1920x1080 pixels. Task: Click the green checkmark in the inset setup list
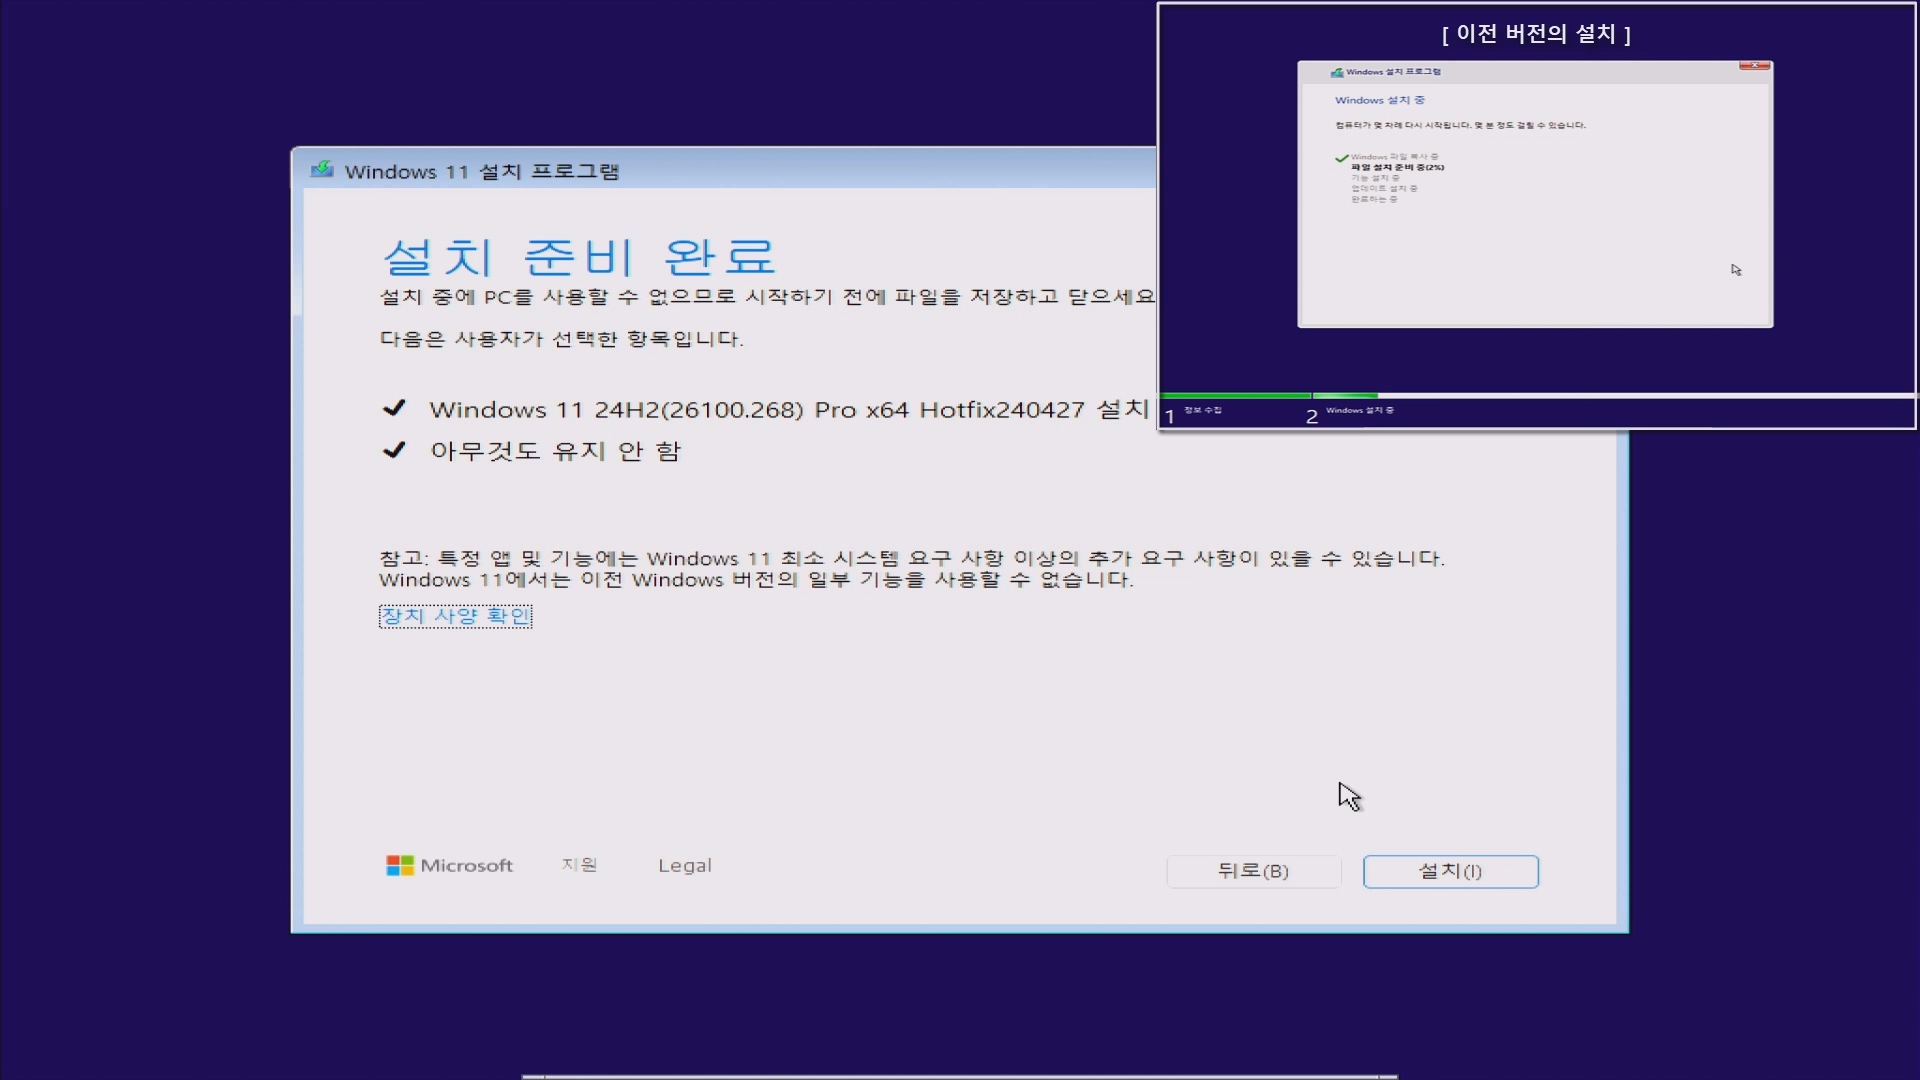1341,158
